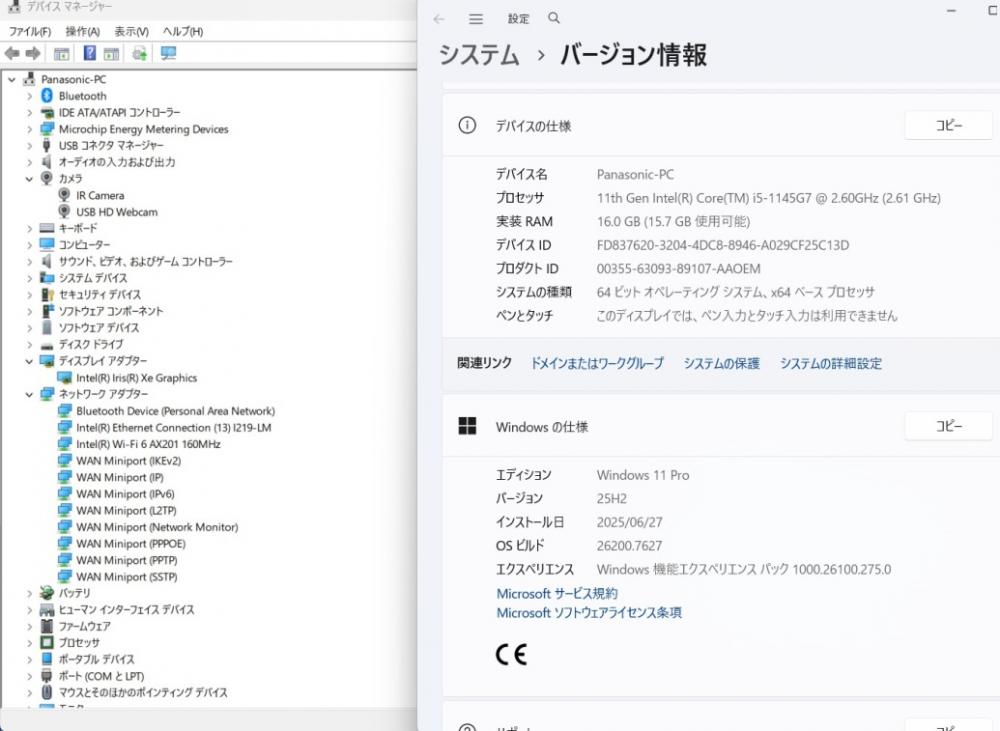Copy Windows specifications with コピー button
Screen dimensions: 1000x731
pyautogui.click(x=948, y=425)
